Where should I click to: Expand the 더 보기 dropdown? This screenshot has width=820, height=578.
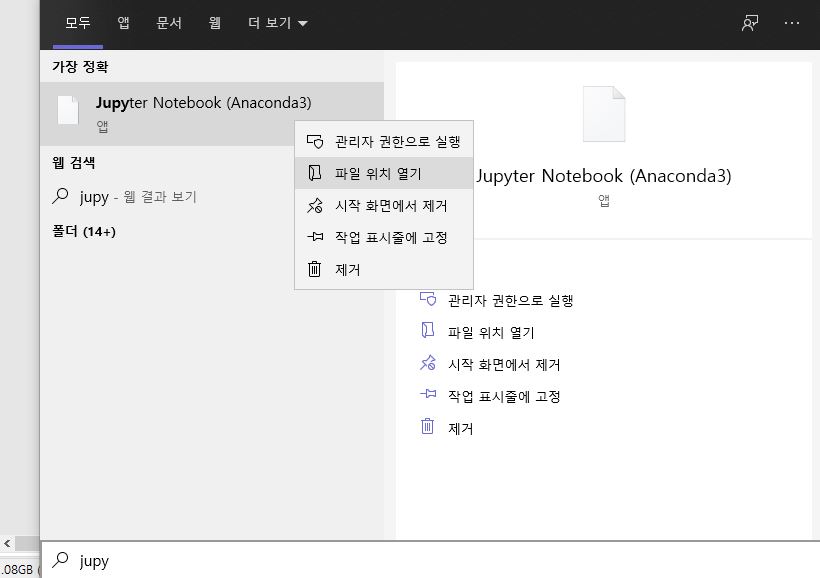point(277,23)
